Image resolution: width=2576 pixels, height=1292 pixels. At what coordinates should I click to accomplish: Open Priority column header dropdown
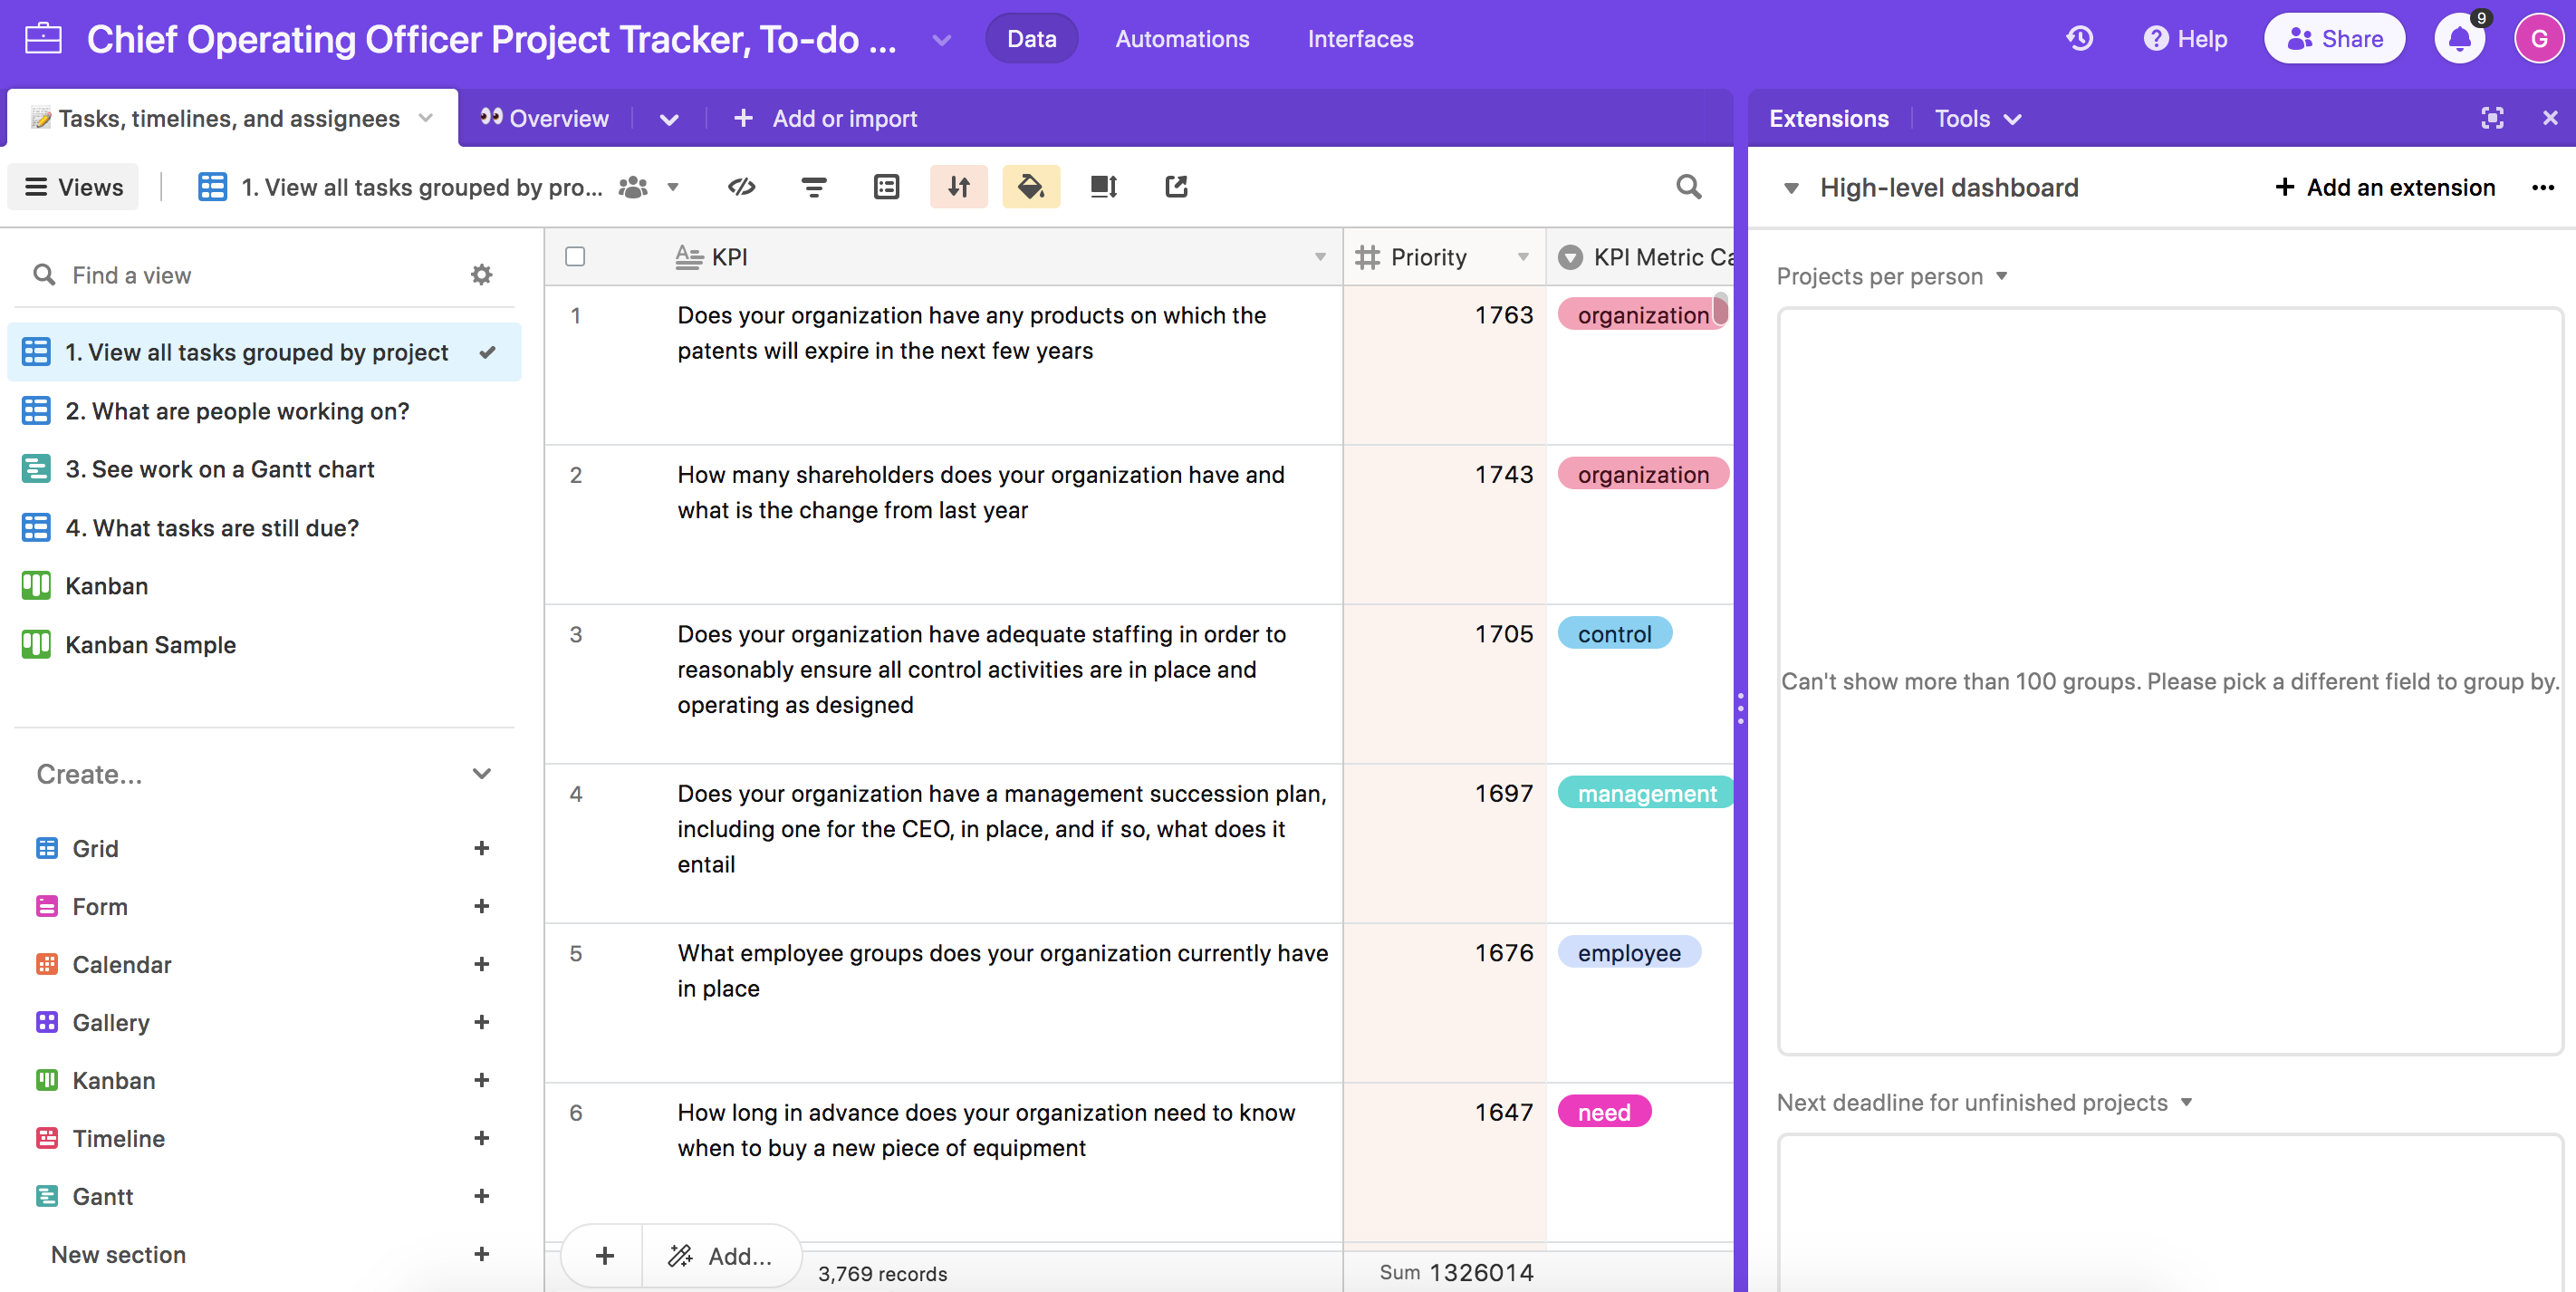pyautogui.click(x=1523, y=257)
